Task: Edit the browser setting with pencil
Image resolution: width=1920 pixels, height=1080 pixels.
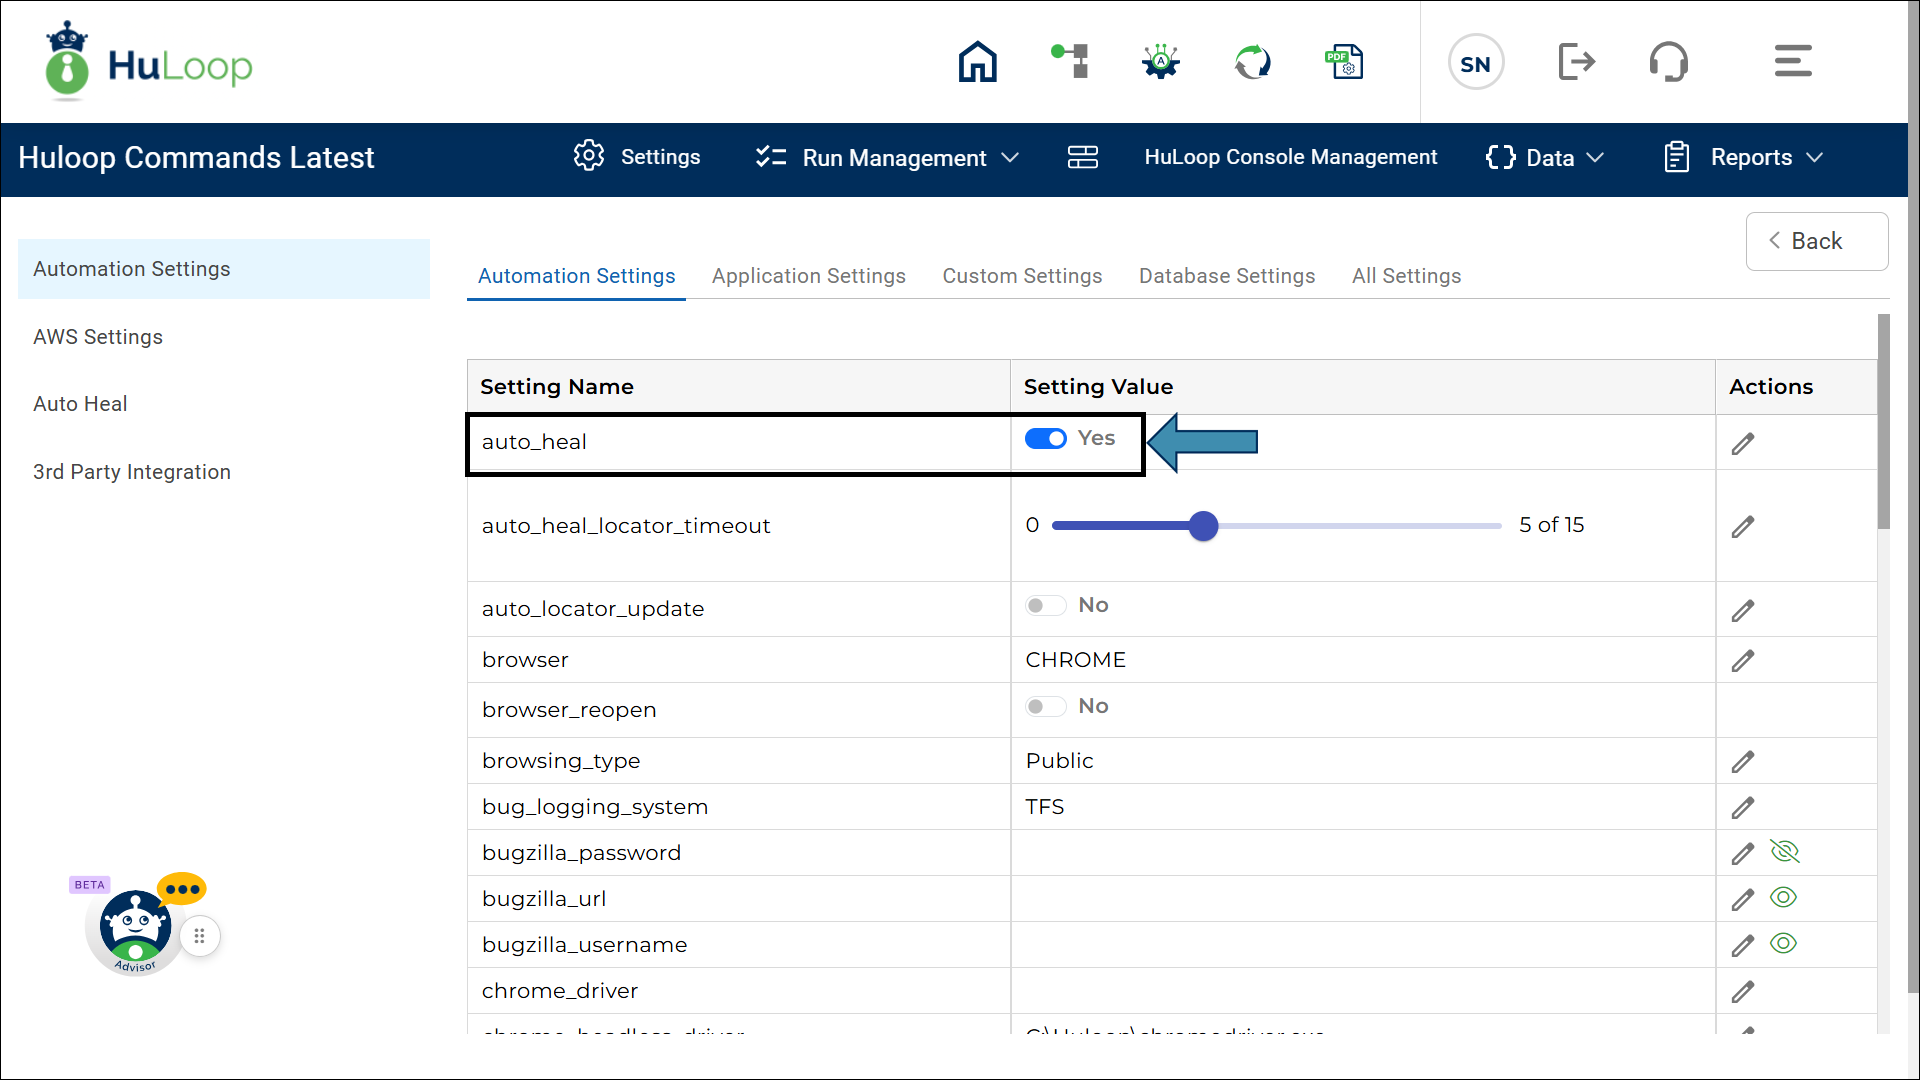Action: (x=1742, y=661)
